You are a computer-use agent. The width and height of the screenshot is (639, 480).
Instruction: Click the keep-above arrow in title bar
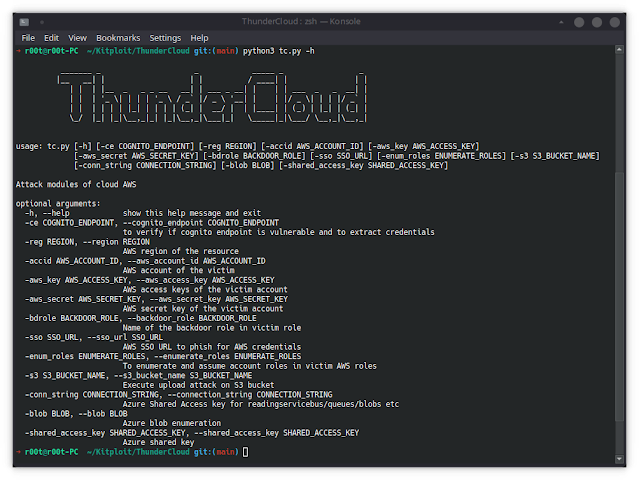tap(561, 22)
